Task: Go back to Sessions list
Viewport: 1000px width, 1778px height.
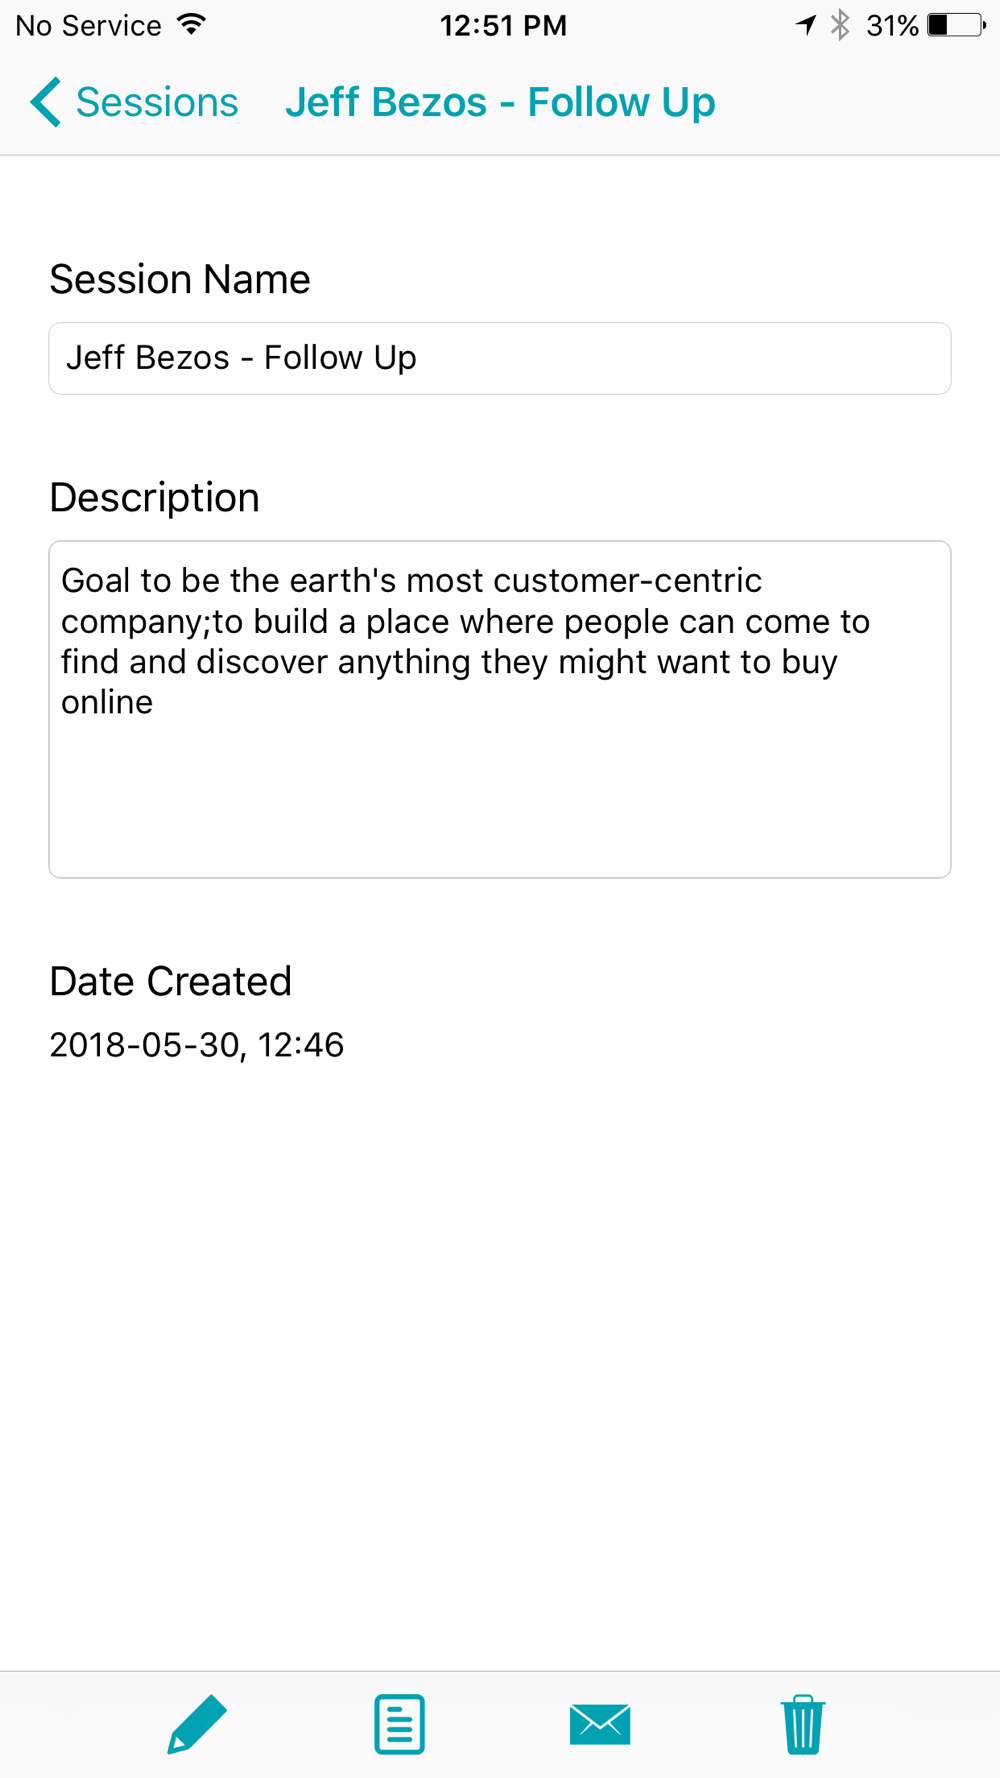Action: click(134, 102)
